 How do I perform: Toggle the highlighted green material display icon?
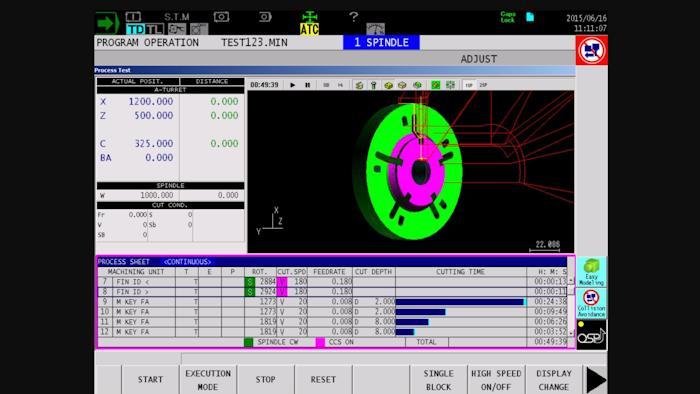435,85
